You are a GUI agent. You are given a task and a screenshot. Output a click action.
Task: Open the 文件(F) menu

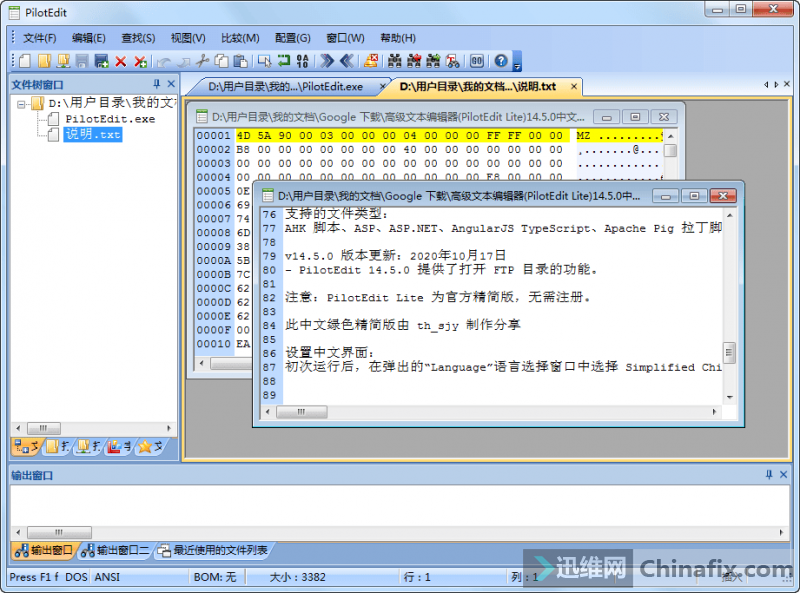coord(40,38)
